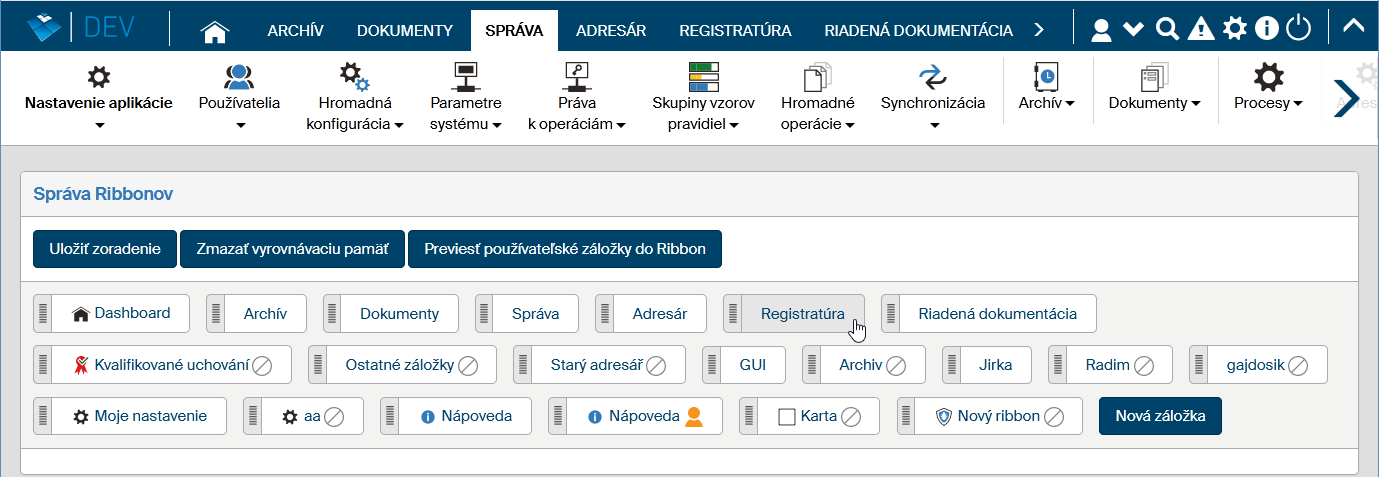The image size is (1379, 477).
Task: Switch to the Registratúra top tab
Action: [x=735, y=30]
